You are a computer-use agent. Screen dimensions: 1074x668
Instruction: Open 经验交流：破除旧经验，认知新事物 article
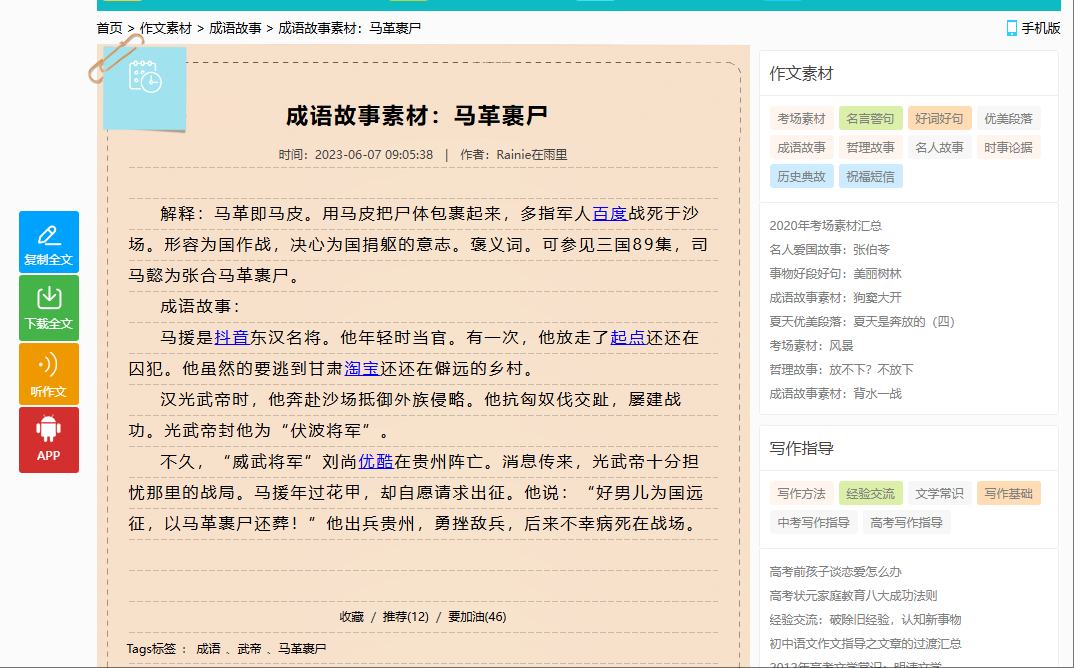click(x=865, y=619)
